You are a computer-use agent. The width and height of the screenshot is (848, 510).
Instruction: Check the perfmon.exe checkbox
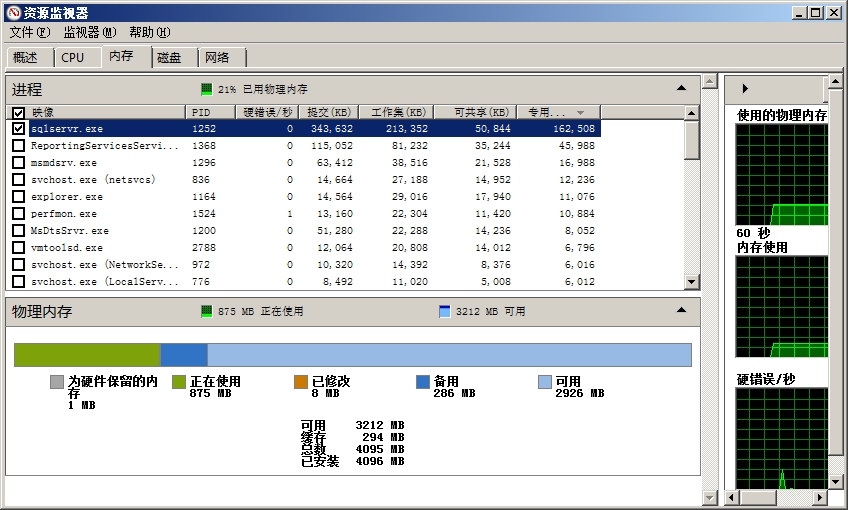coord(18,213)
